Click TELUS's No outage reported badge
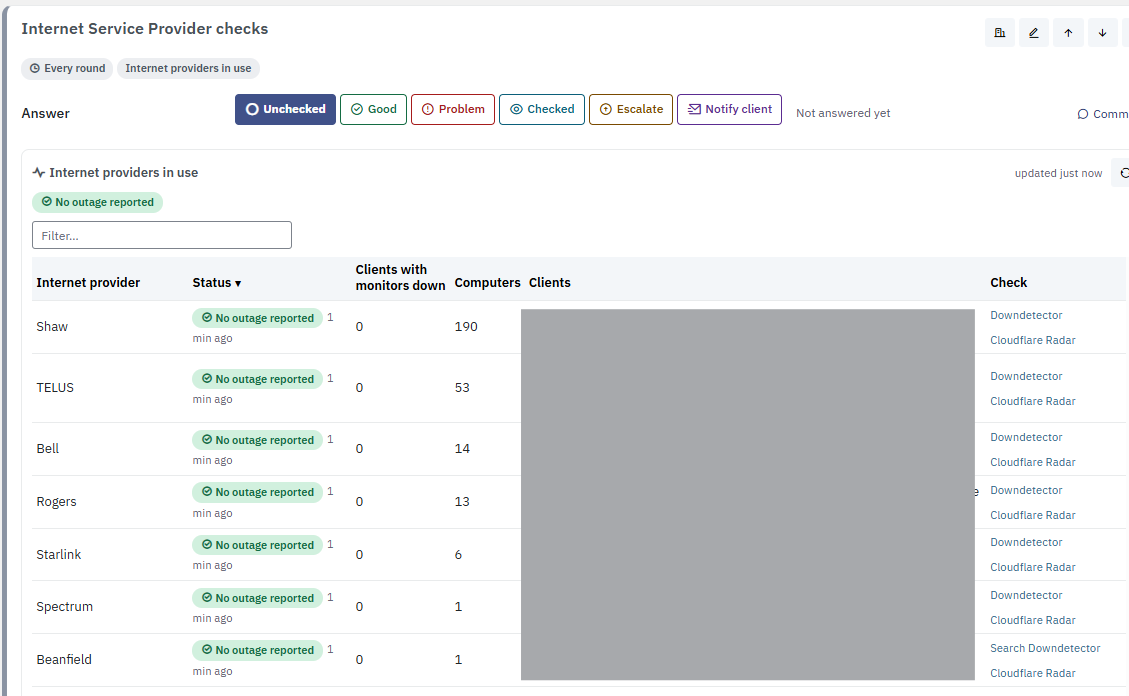Image resolution: width=1129 pixels, height=696 pixels. (257, 379)
